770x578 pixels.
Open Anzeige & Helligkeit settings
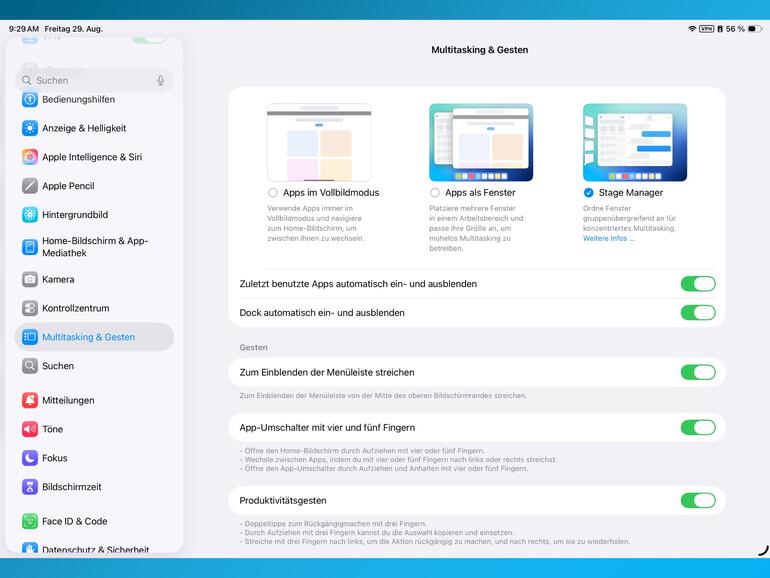pyautogui.click(x=94, y=128)
